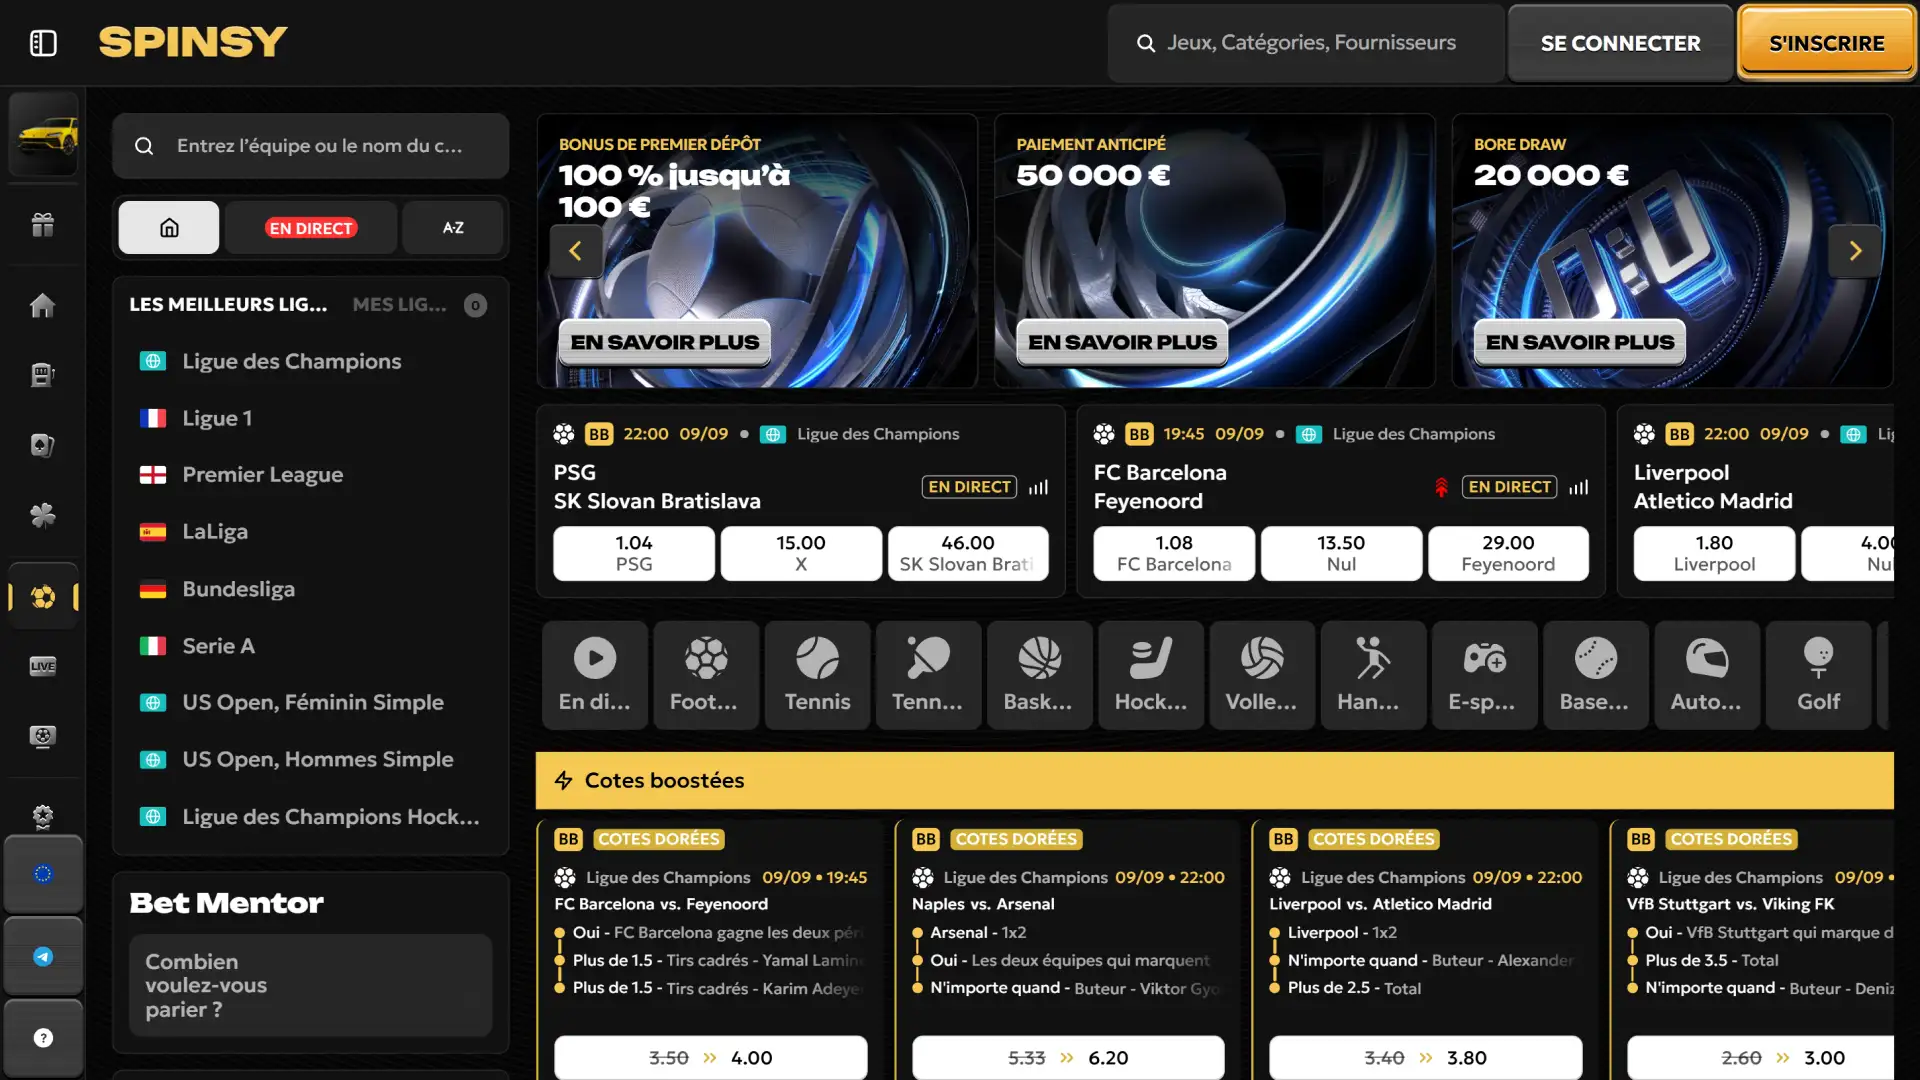
Task: Open the playing card casino icon in sidebar
Action: coord(43,445)
